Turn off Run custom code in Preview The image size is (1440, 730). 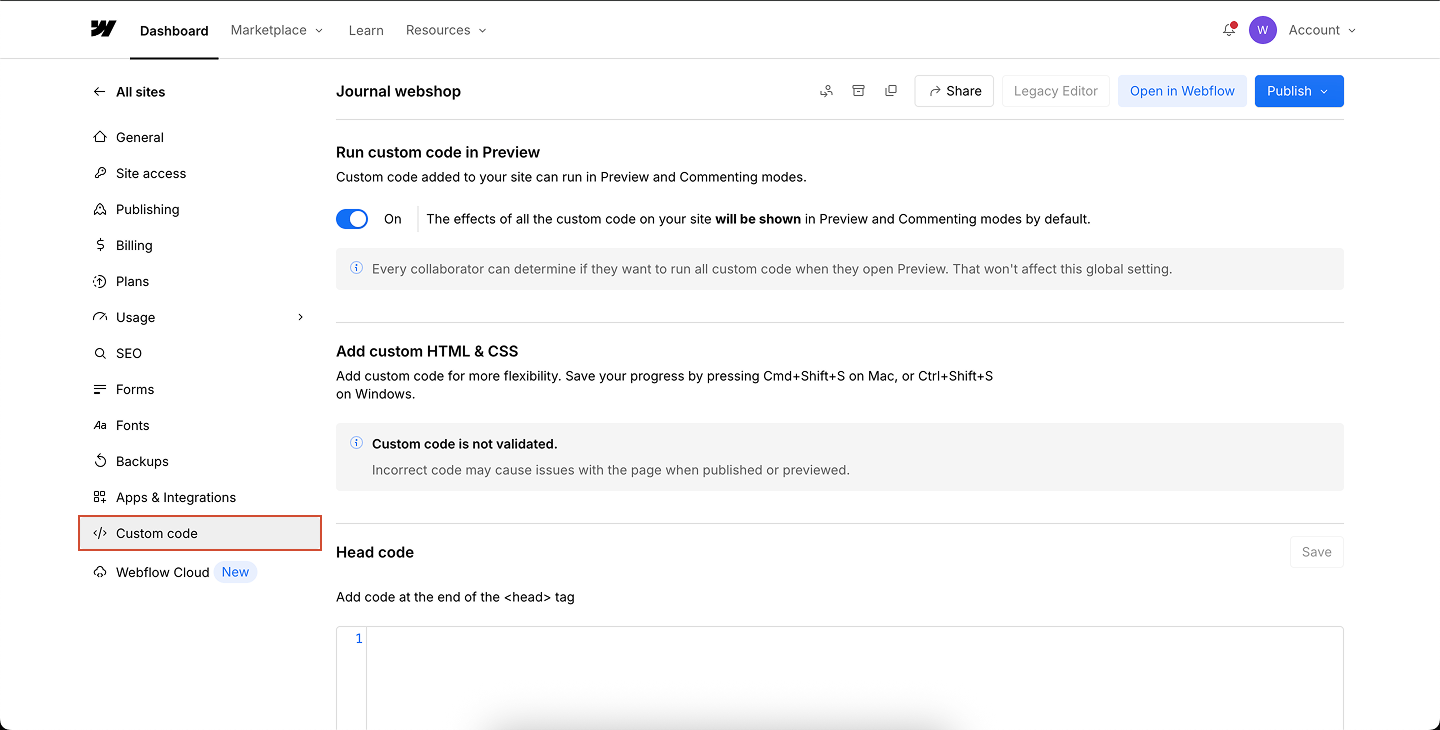coord(352,219)
